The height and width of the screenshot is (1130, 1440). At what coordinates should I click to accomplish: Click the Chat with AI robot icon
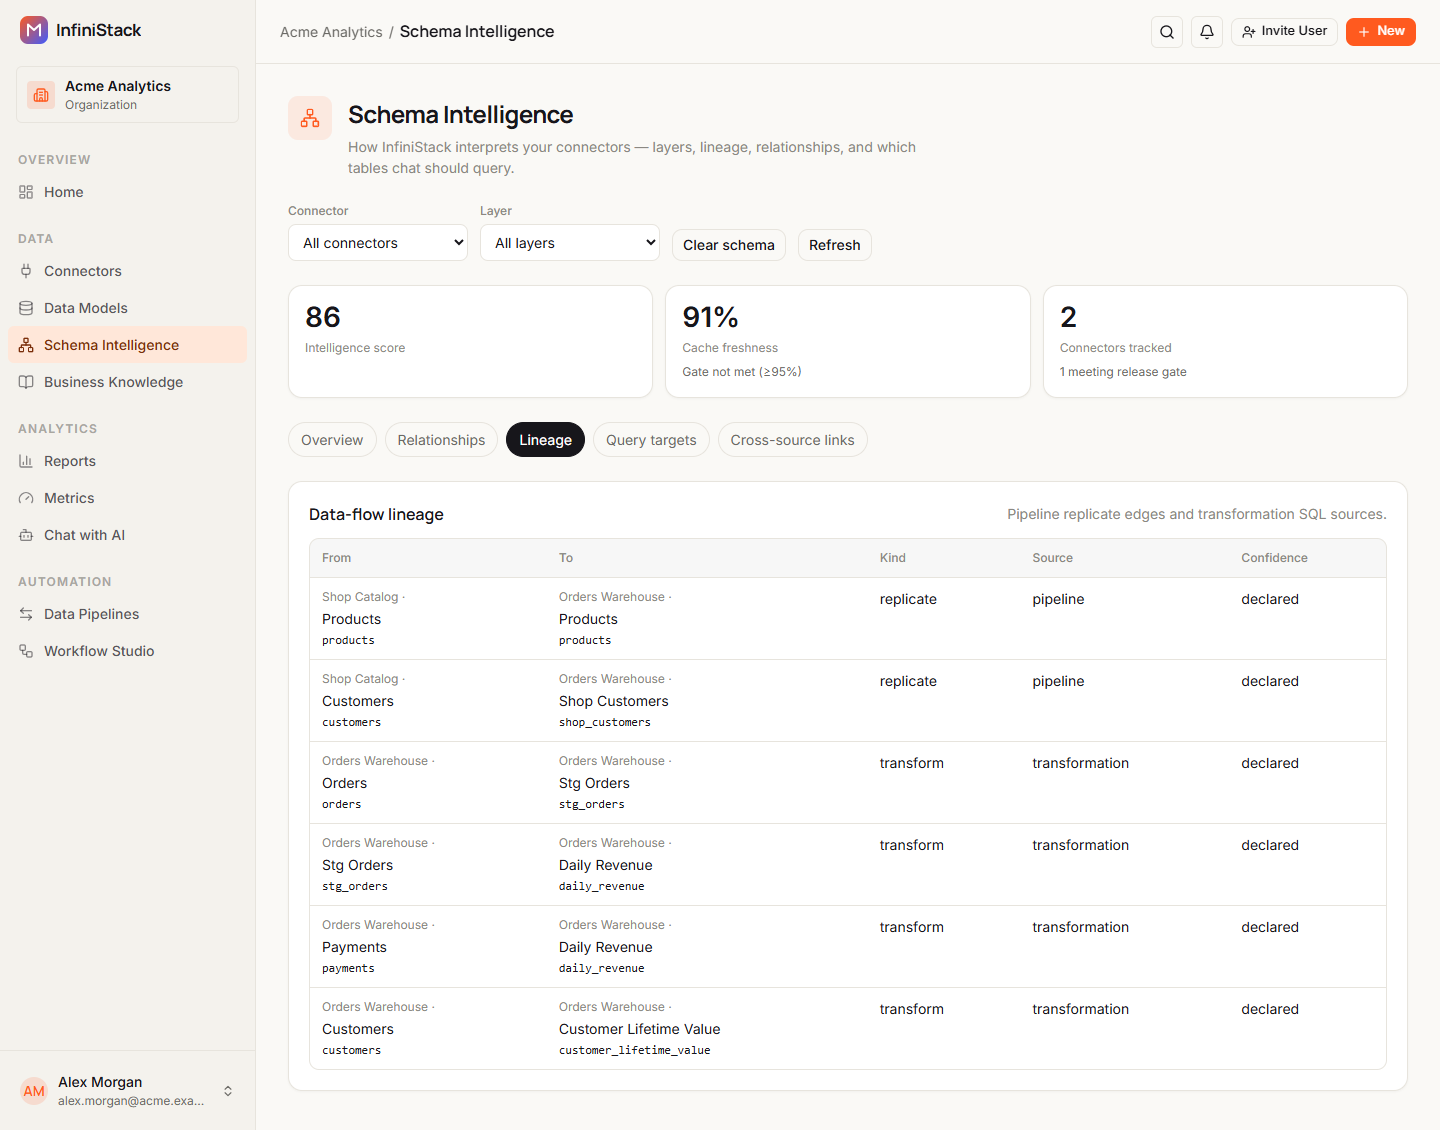26,535
